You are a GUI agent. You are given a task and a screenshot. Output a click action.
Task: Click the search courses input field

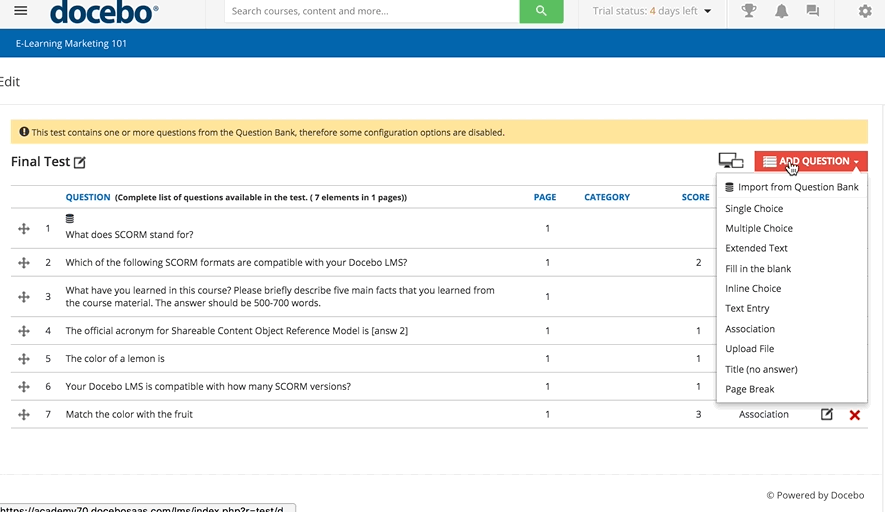coord(372,11)
